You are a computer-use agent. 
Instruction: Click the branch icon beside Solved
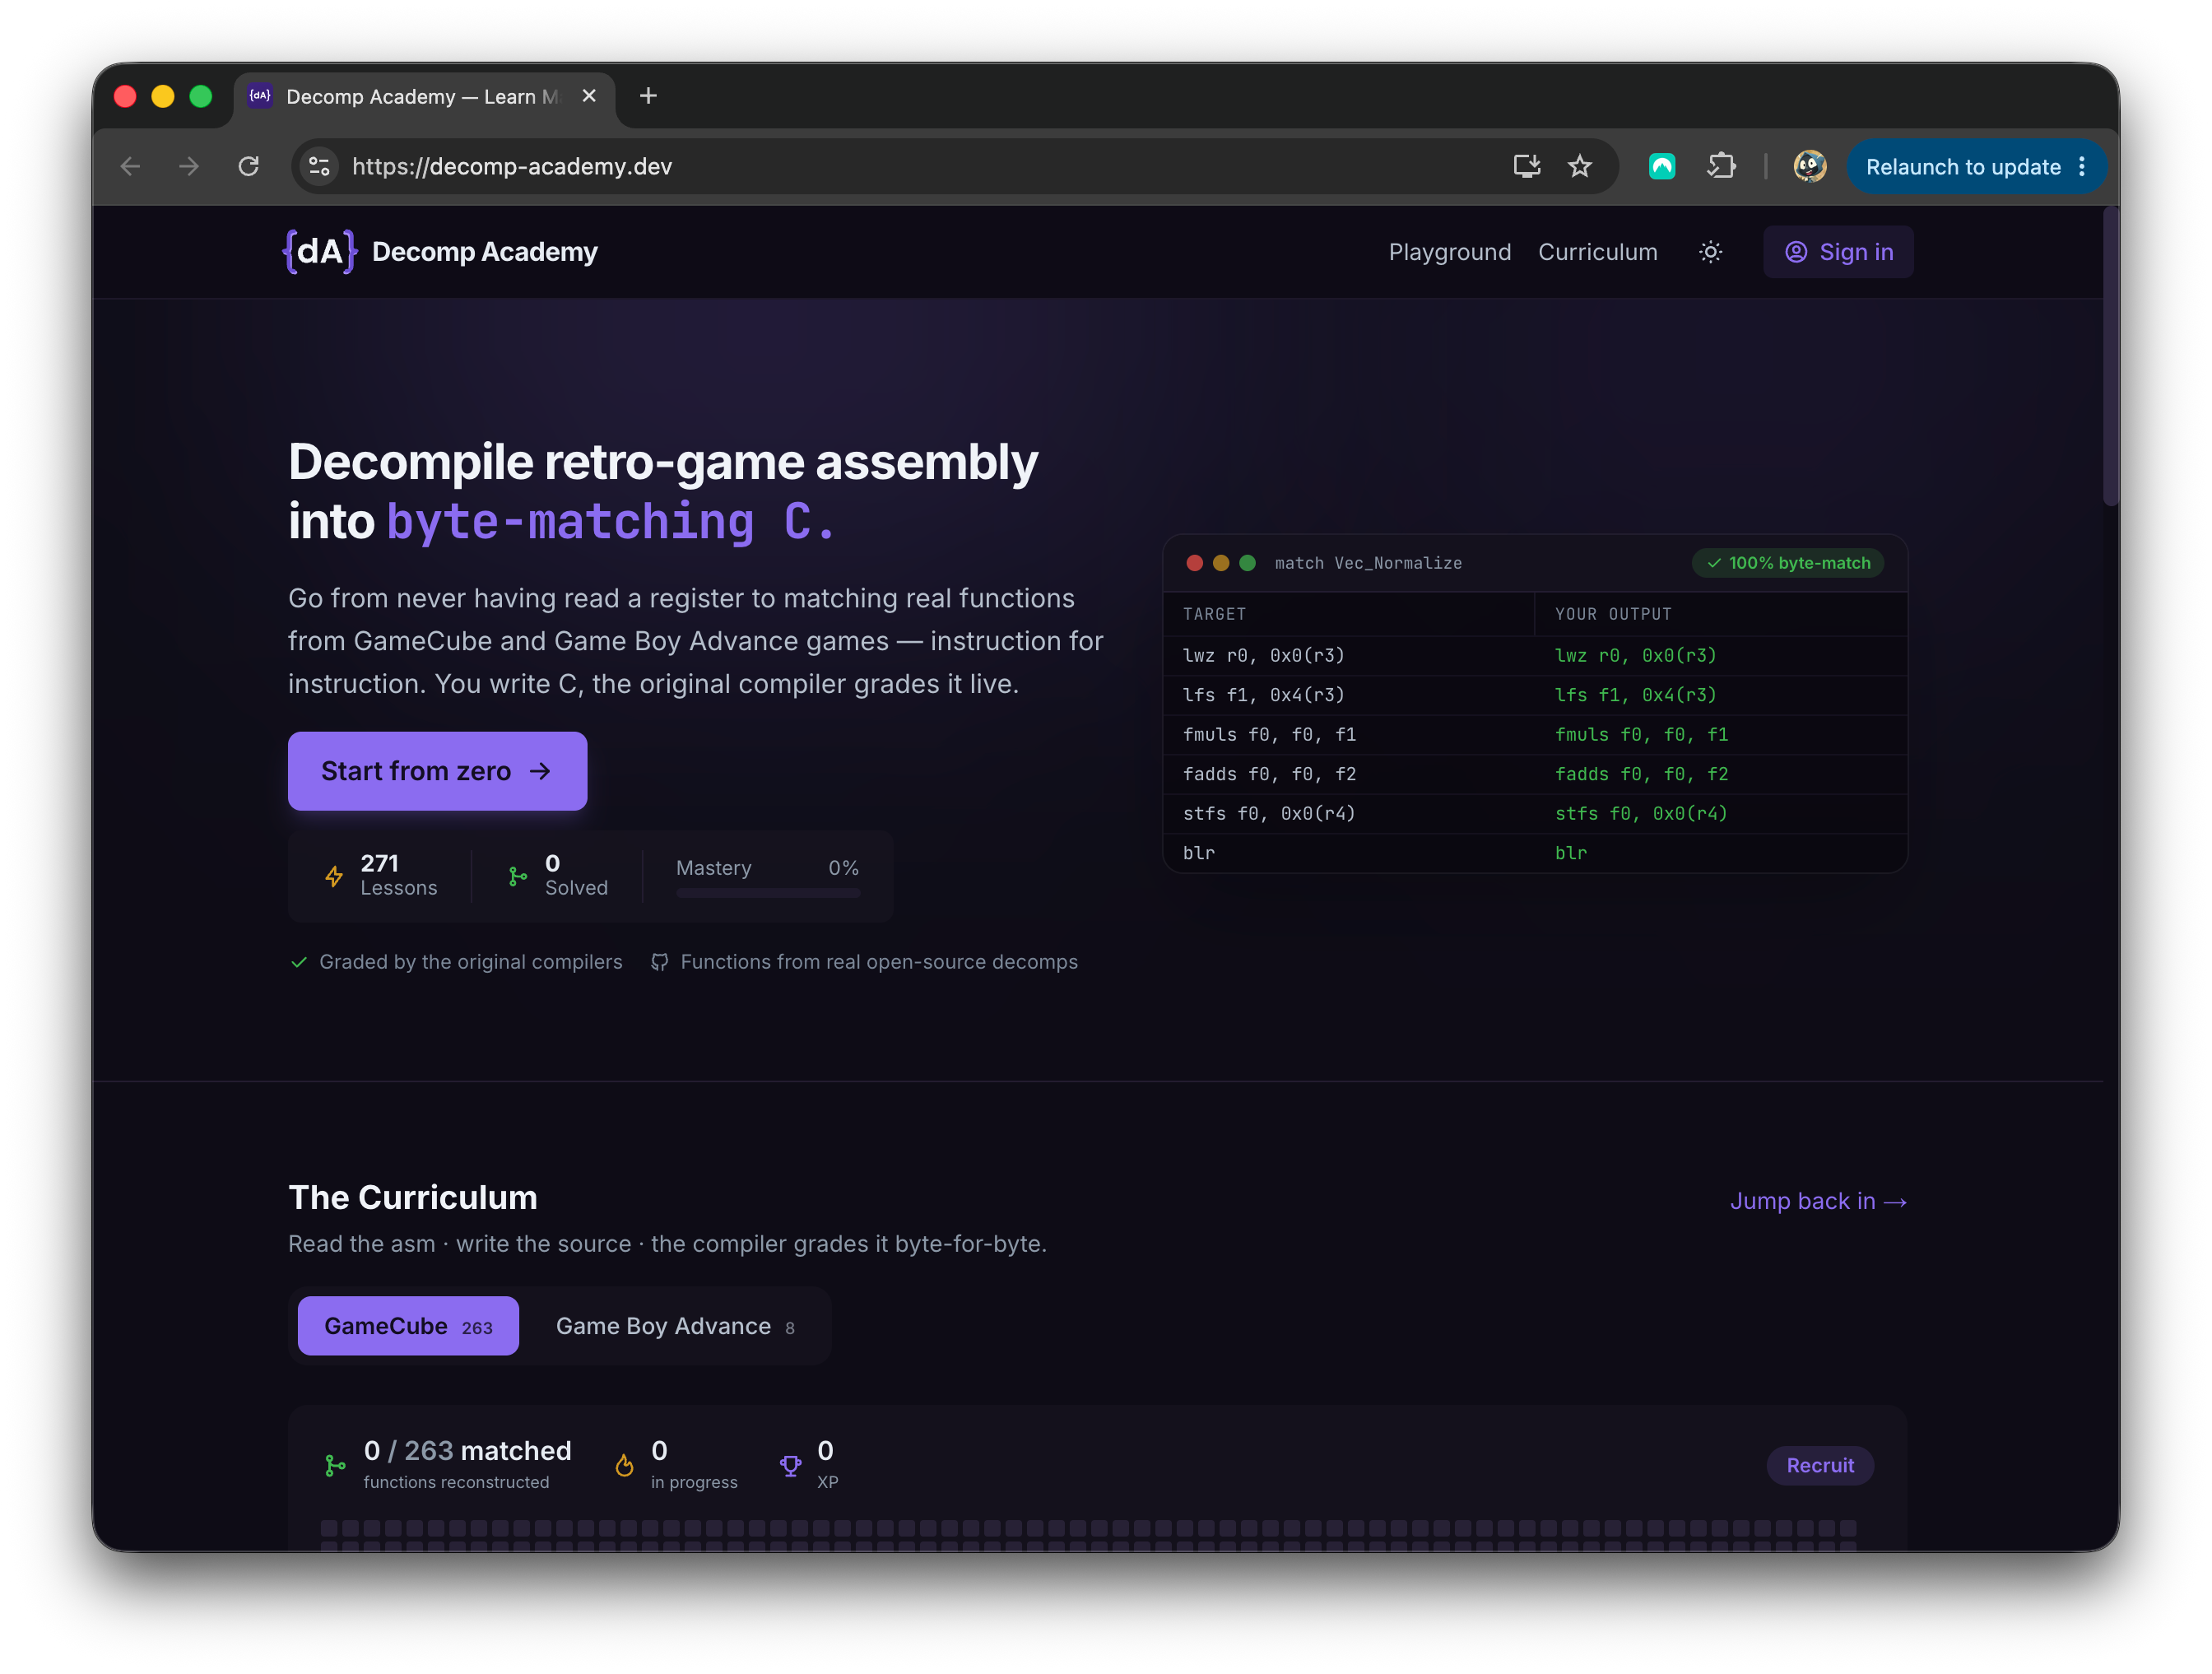[517, 876]
